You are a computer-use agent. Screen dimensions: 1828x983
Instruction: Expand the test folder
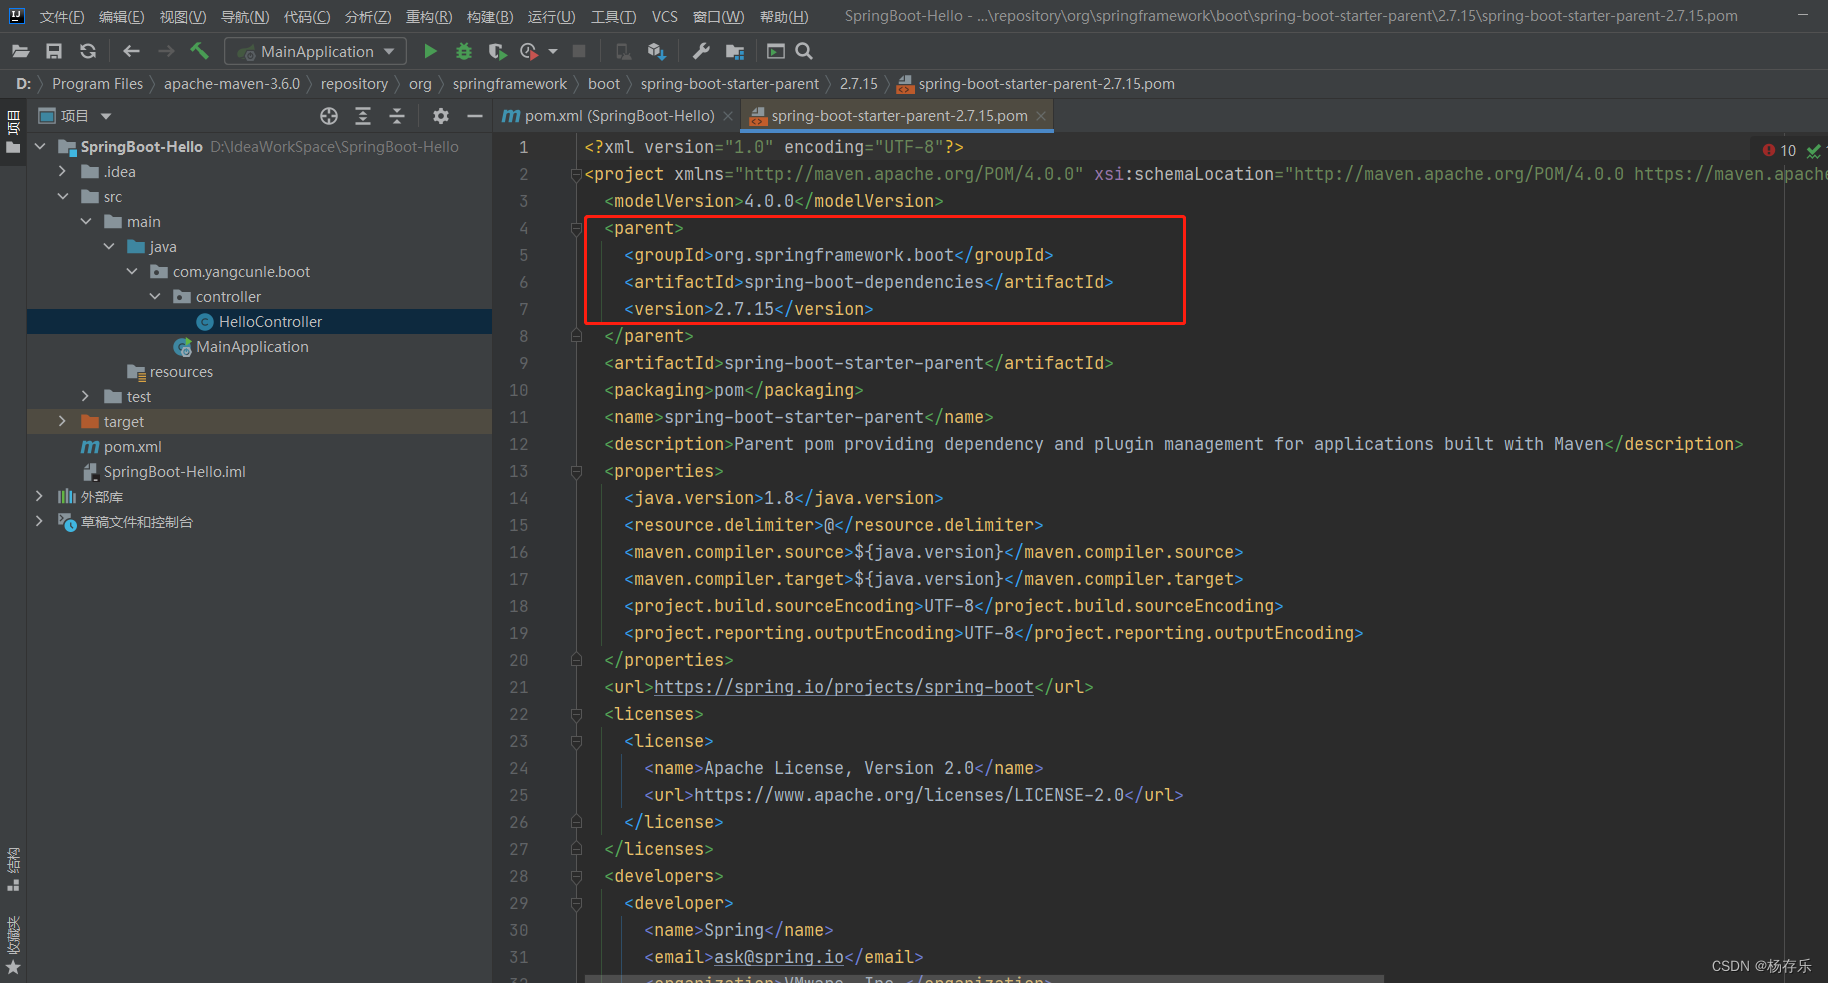point(86,396)
